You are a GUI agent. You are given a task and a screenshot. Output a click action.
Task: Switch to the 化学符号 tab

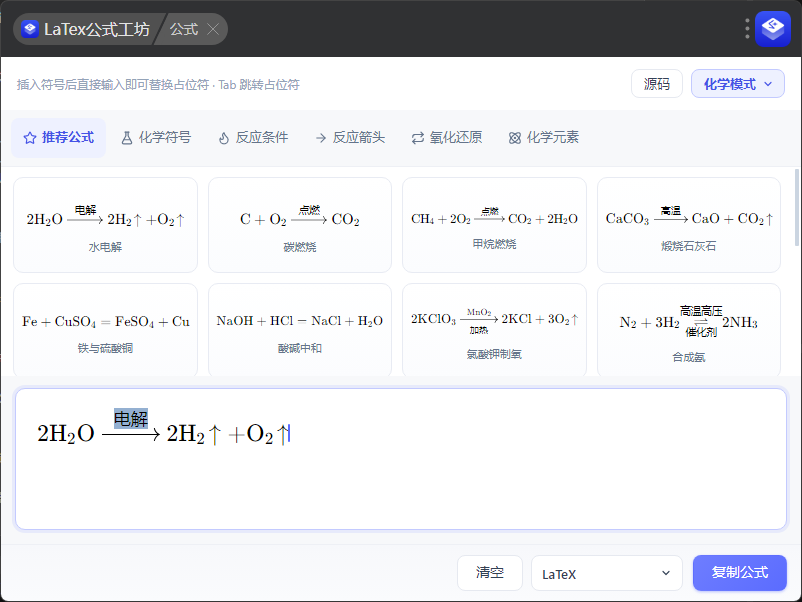[156, 138]
